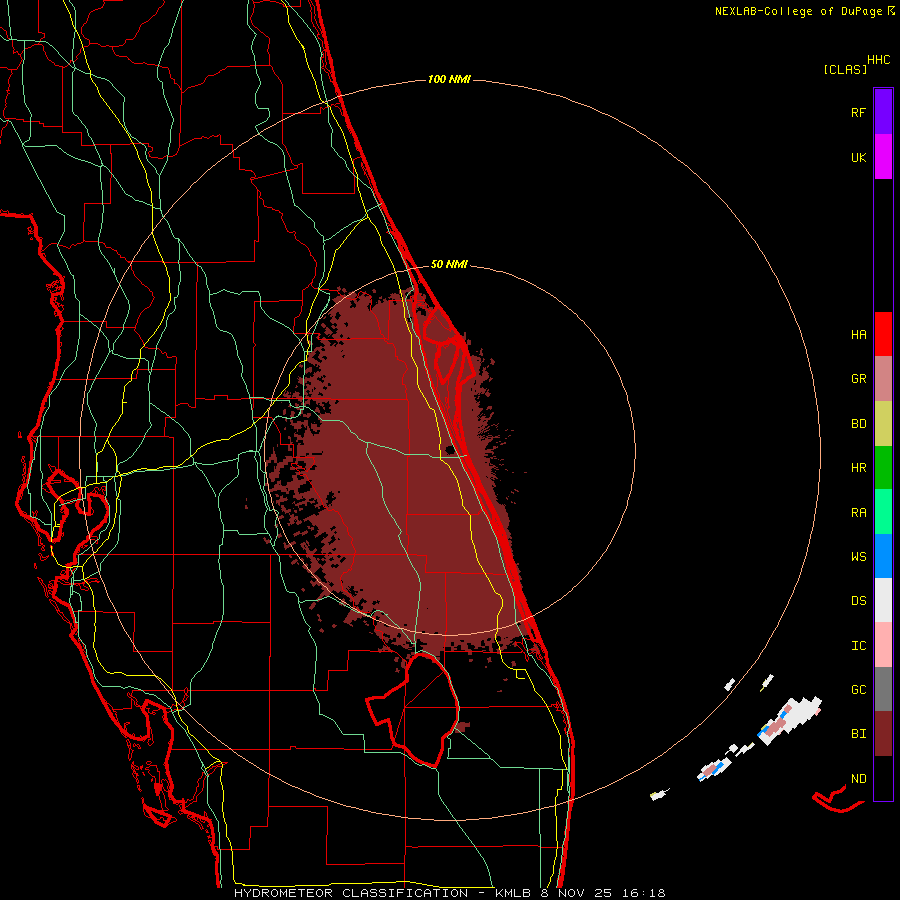Click the GR legend label
Viewport: 900px width, 900px height.
pyautogui.click(x=858, y=379)
